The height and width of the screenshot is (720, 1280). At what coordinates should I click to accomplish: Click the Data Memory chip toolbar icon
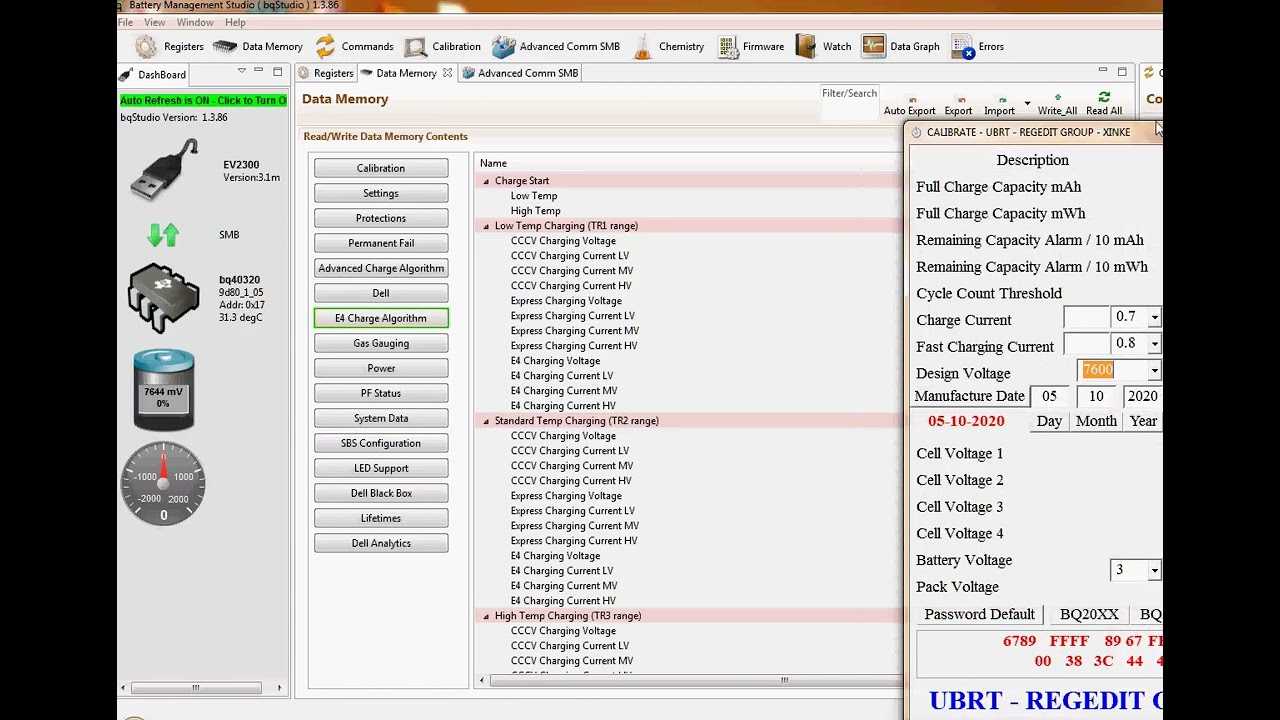pyautogui.click(x=225, y=46)
